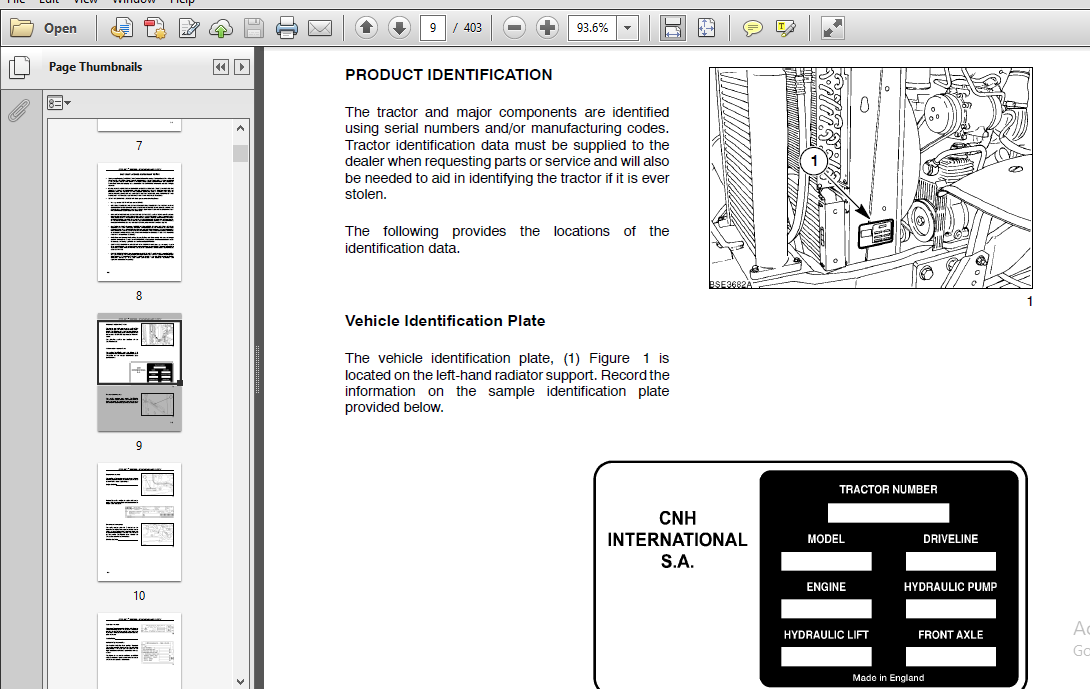The image size is (1090, 689).
Task: Open the sign or edit document tool
Action: [x=188, y=29]
